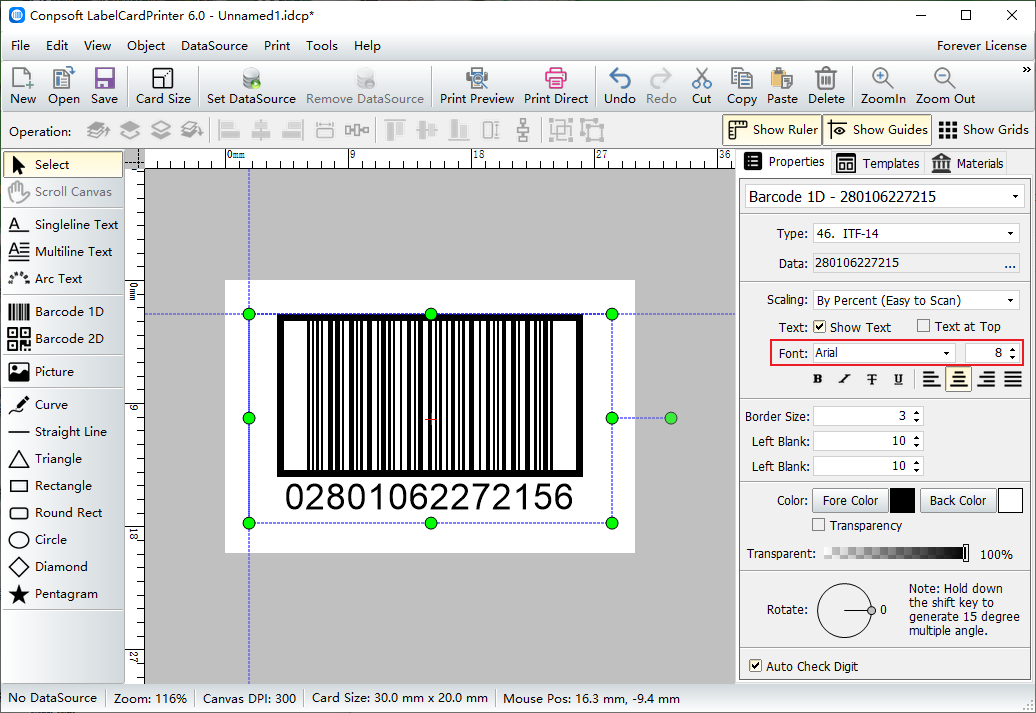Image resolution: width=1036 pixels, height=713 pixels.
Task: Click the white back color swatch
Action: [1010, 501]
